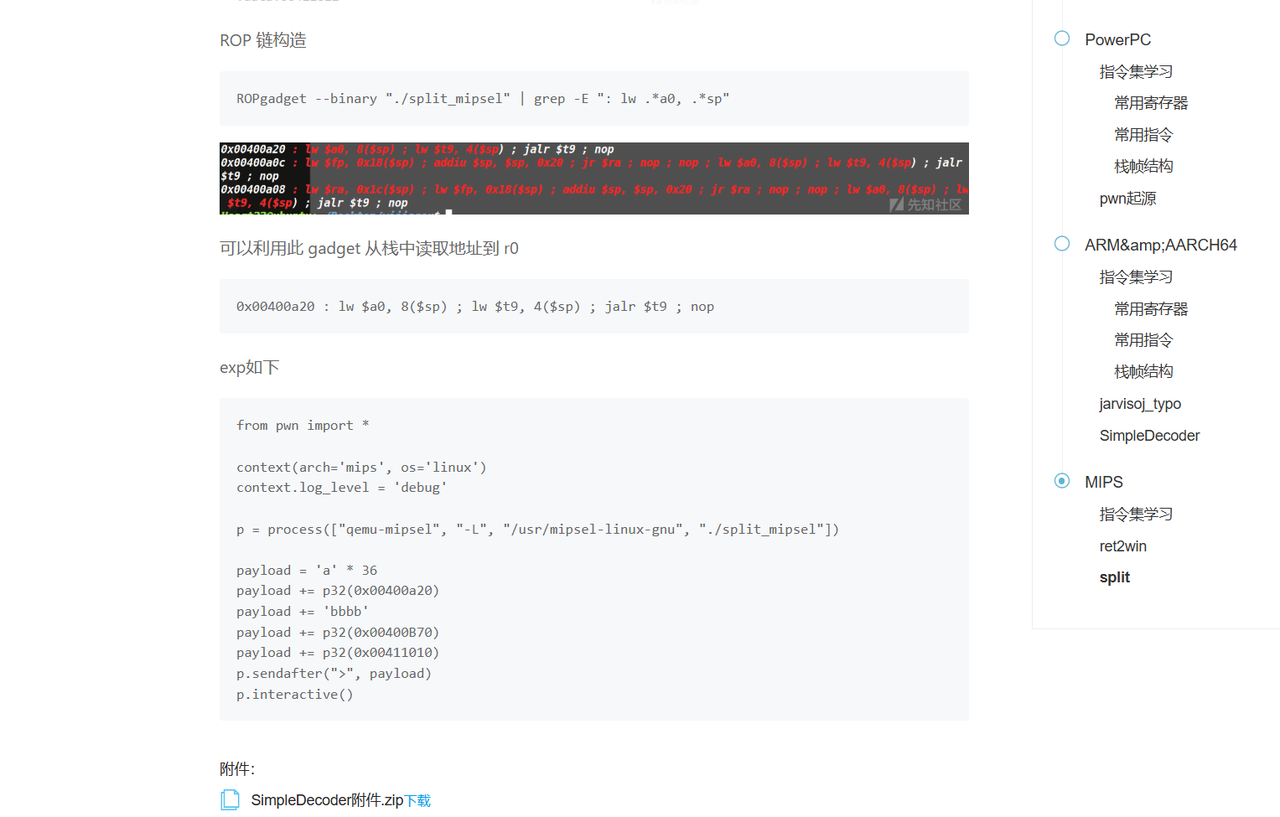Click the ROPgadget --binary command code block
Viewport: 1280px width, 817px height.
pos(594,98)
